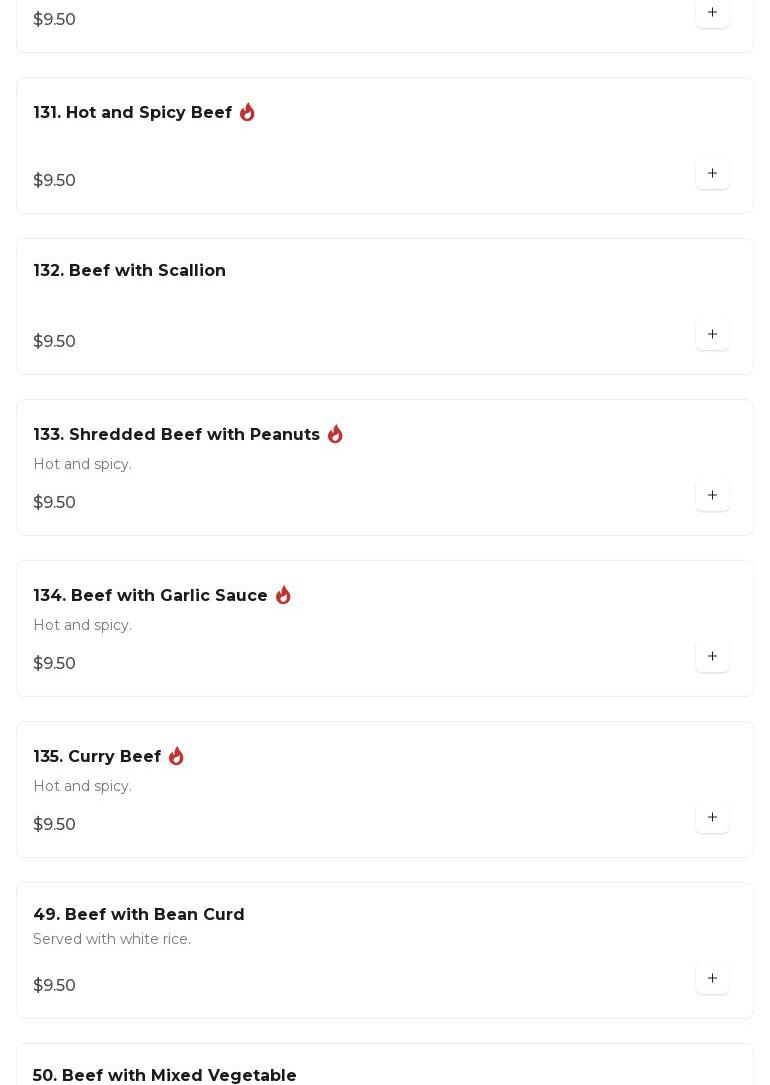Add Curry Beef to the order

(x=712, y=818)
